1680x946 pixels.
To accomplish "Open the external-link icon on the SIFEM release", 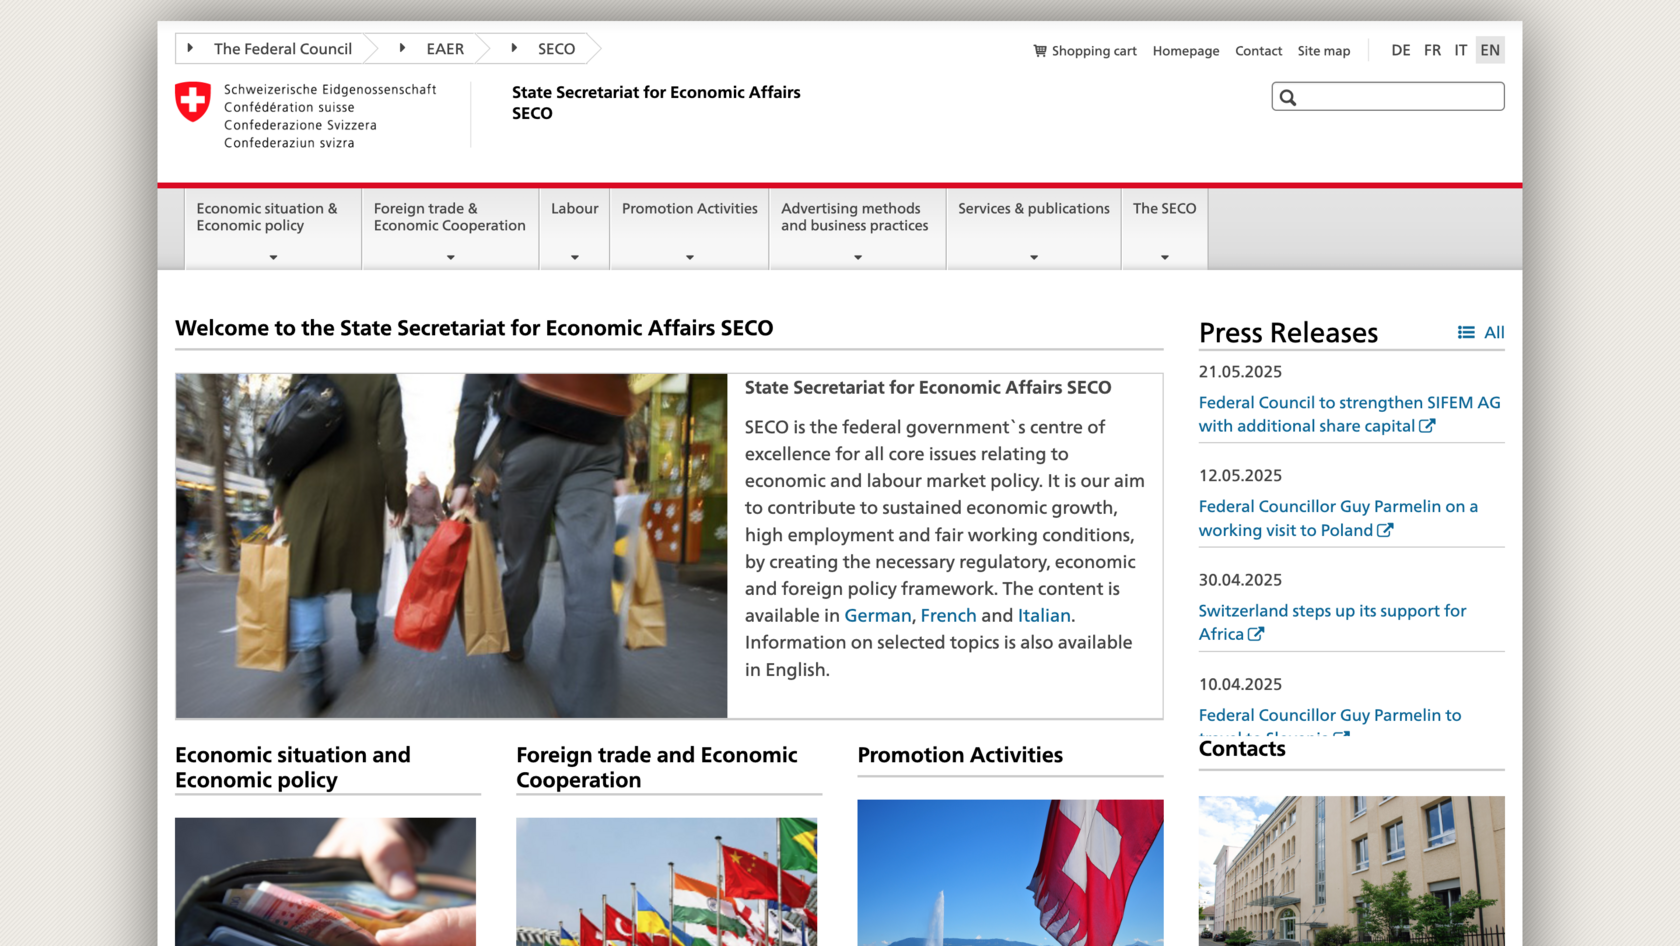I will point(1428,425).
